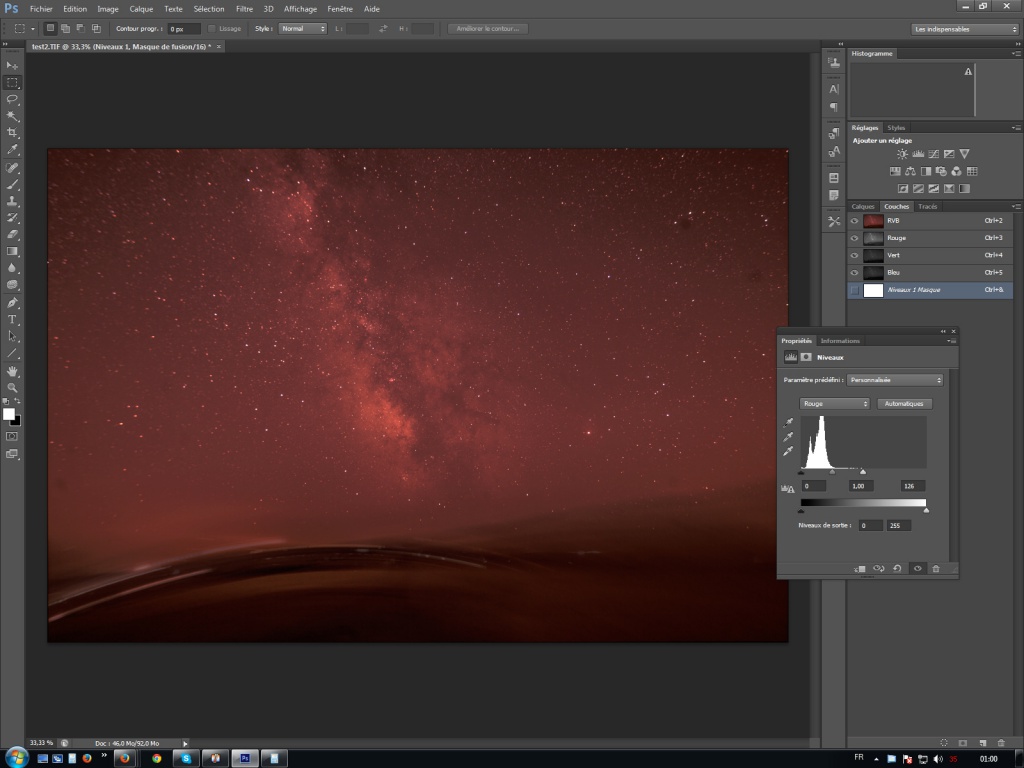The height and width of the screenshot is (768, 1024).
Task: Hide the Bleu channel
Action: [x=854, y=272]
